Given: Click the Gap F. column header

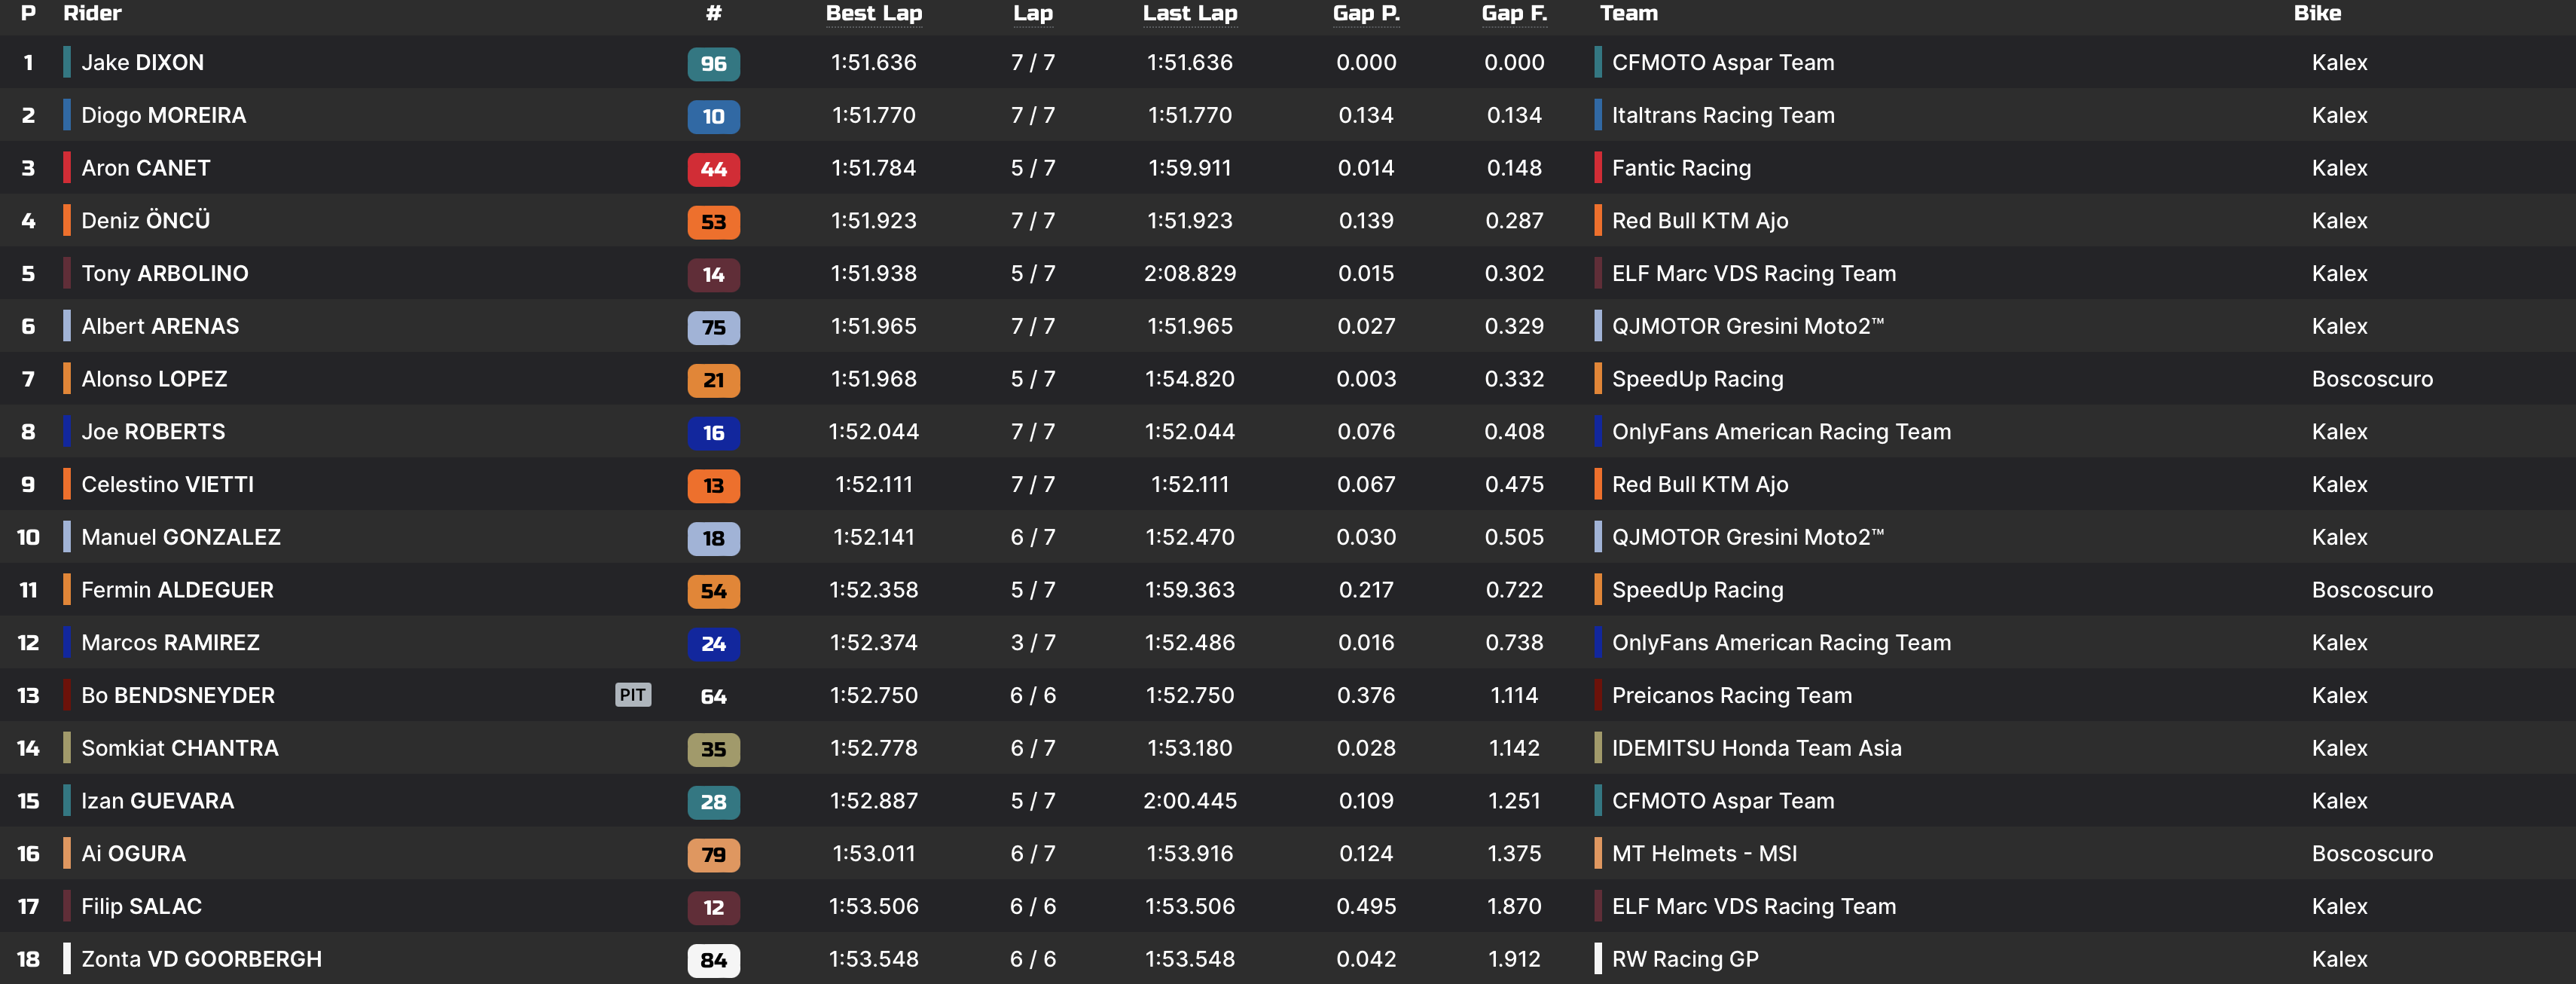Looking at the screenshot, I should tap(1513, 13).
